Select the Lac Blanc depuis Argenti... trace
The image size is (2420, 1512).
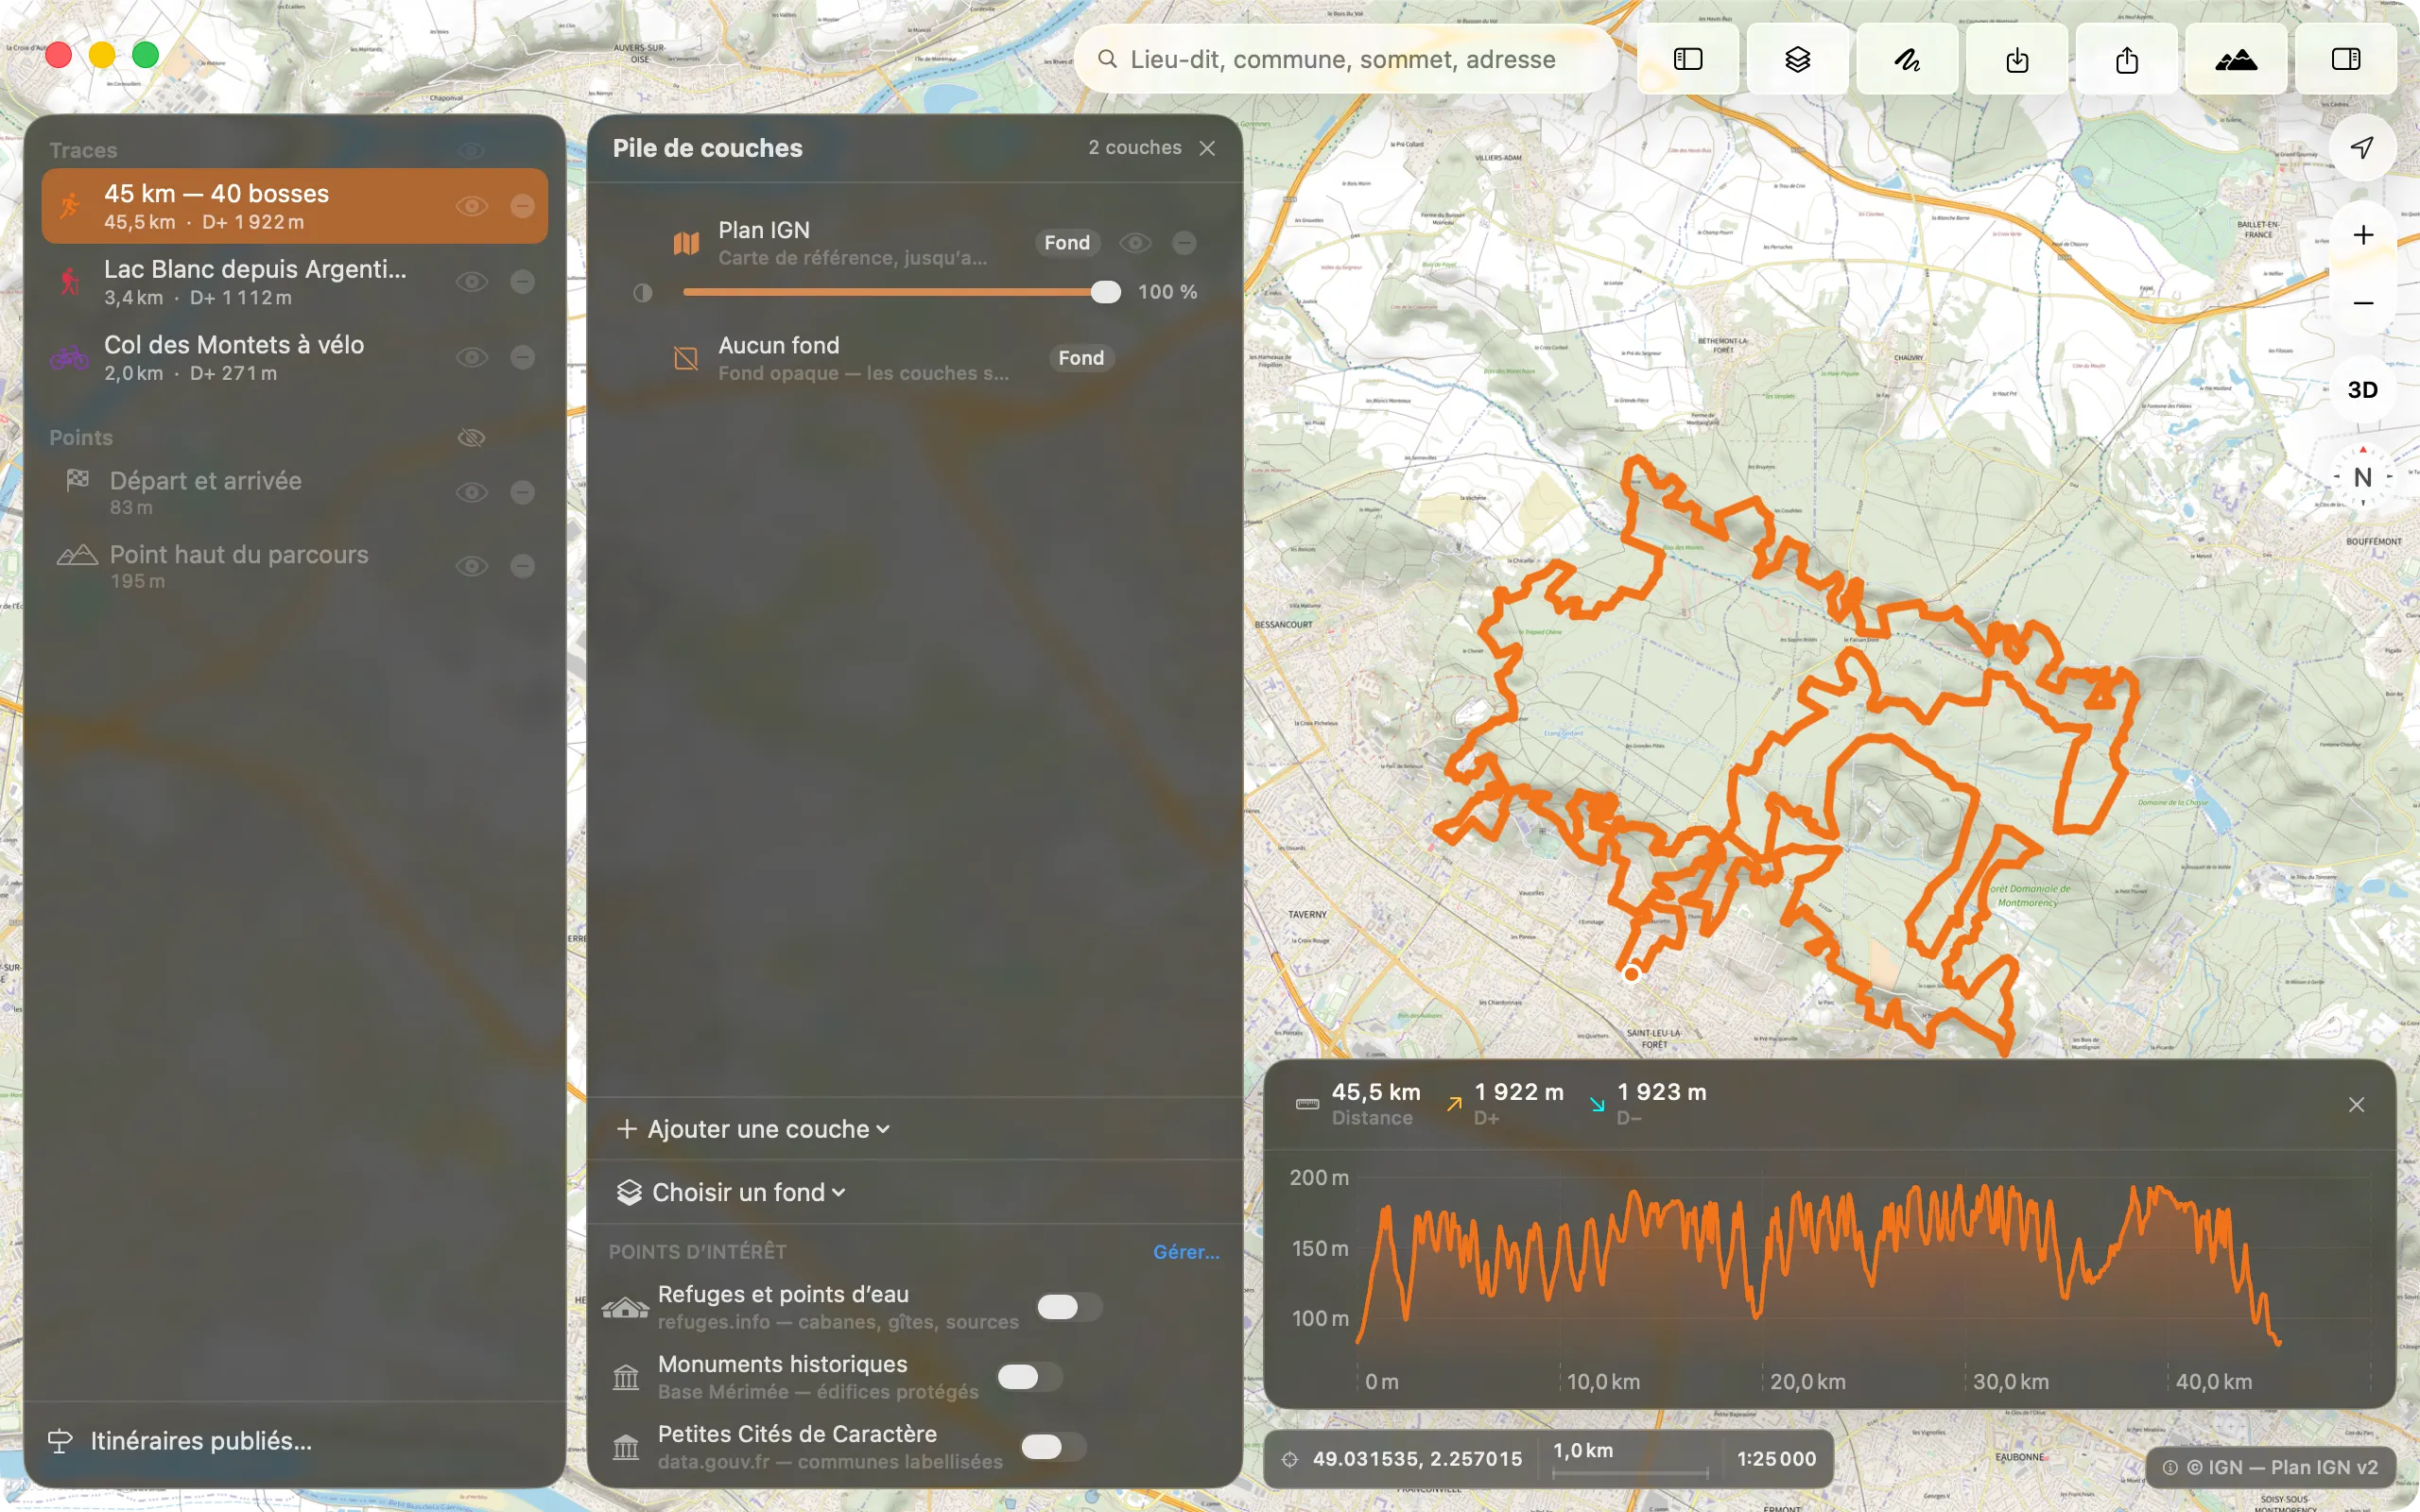tap(295, 282)
